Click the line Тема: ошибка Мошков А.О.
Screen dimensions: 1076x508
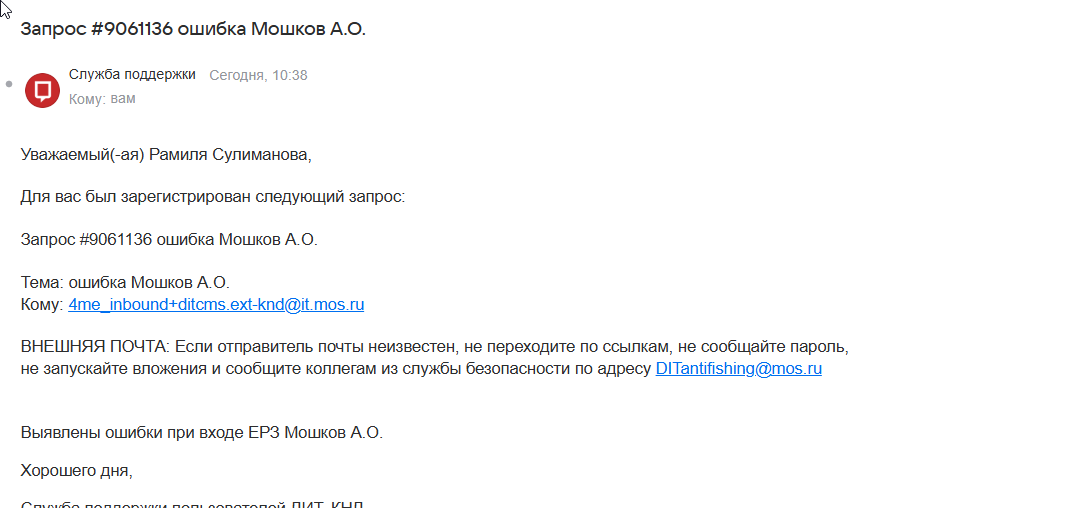pos(125,283)
